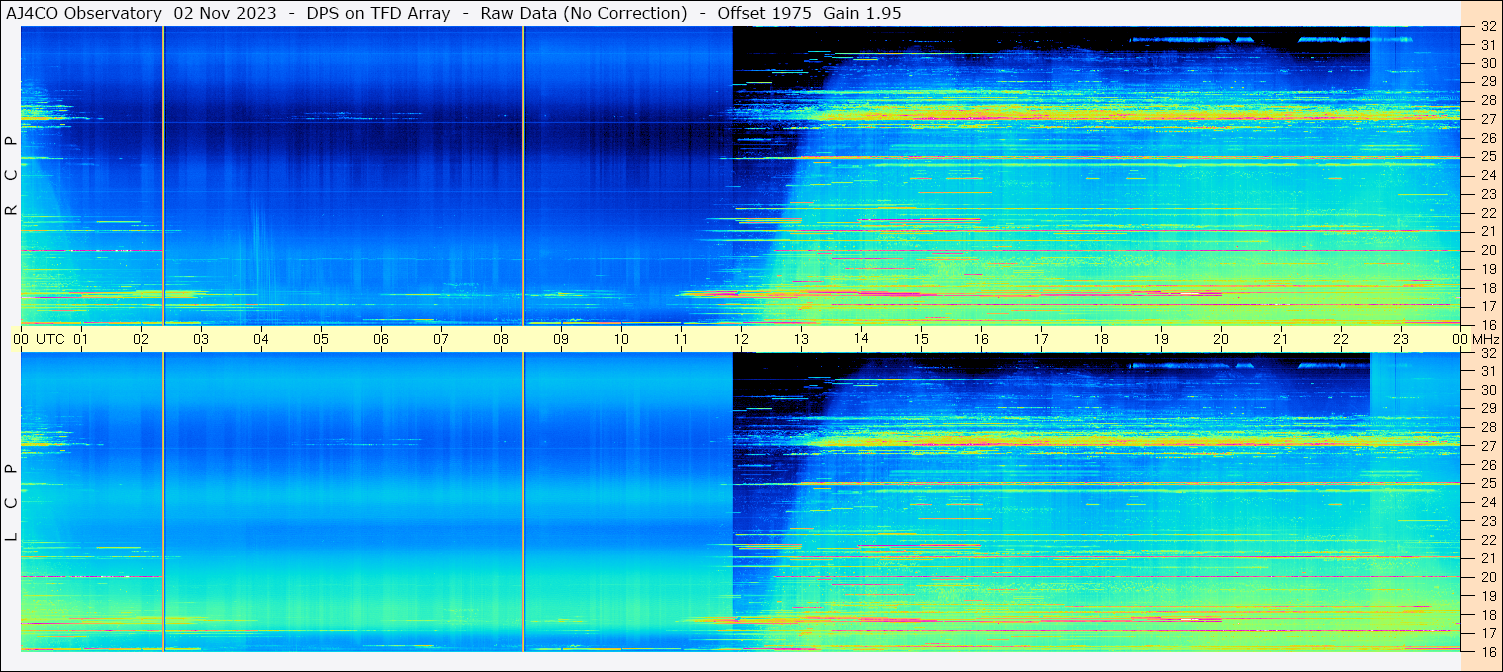Select hour "03" on the UTC time axis

[x=201, y=339]
